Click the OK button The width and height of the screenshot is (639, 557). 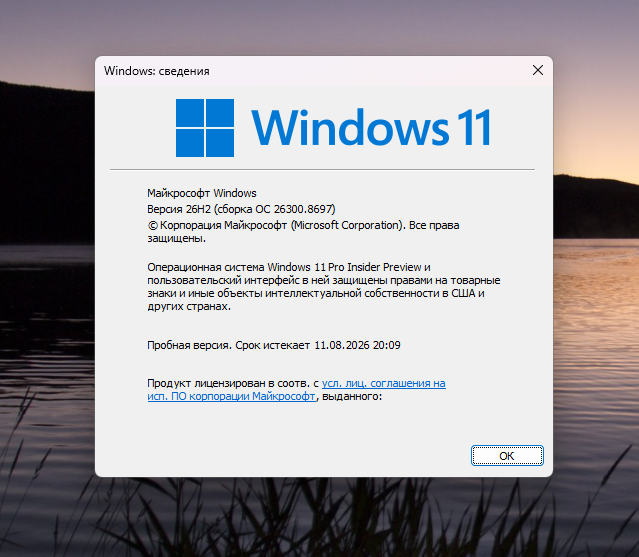[x=507, y=456]
